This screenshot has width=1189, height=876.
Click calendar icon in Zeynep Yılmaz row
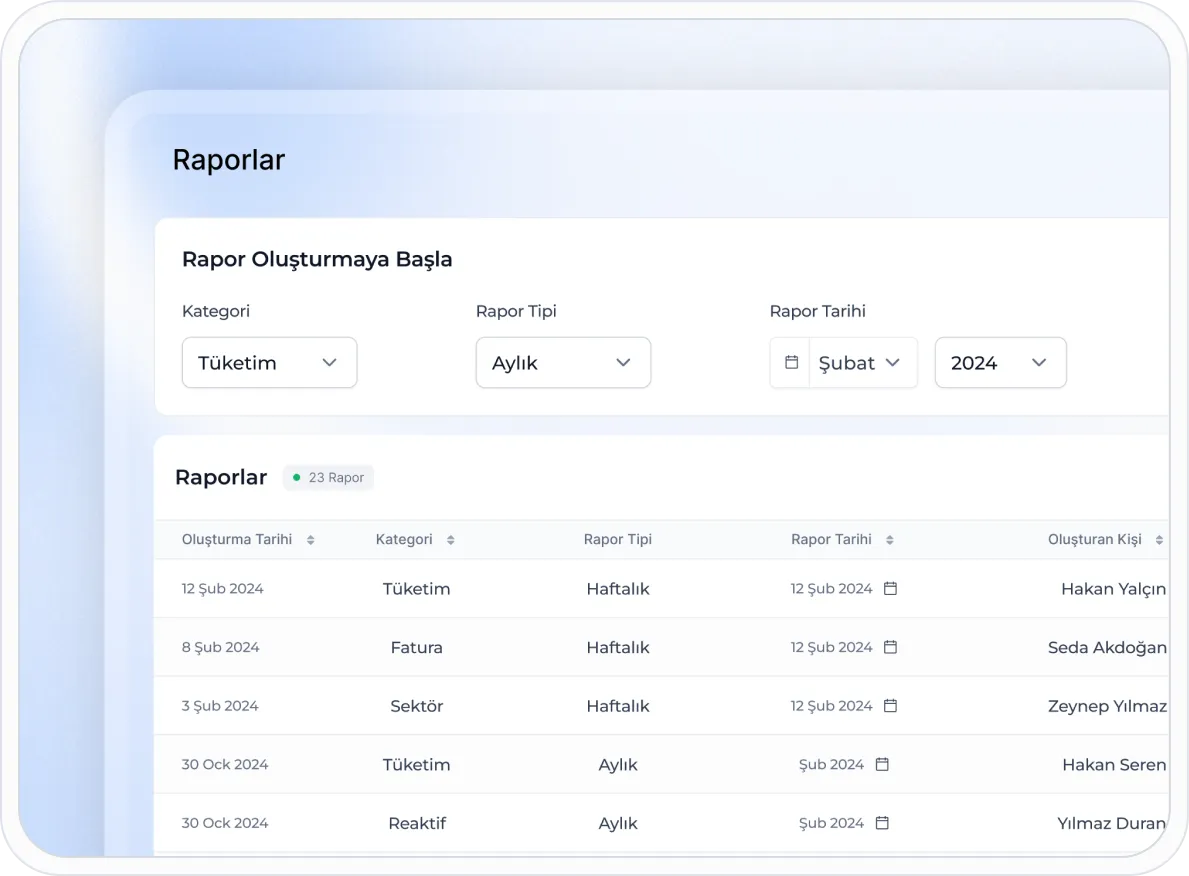(x=890, y=705)
